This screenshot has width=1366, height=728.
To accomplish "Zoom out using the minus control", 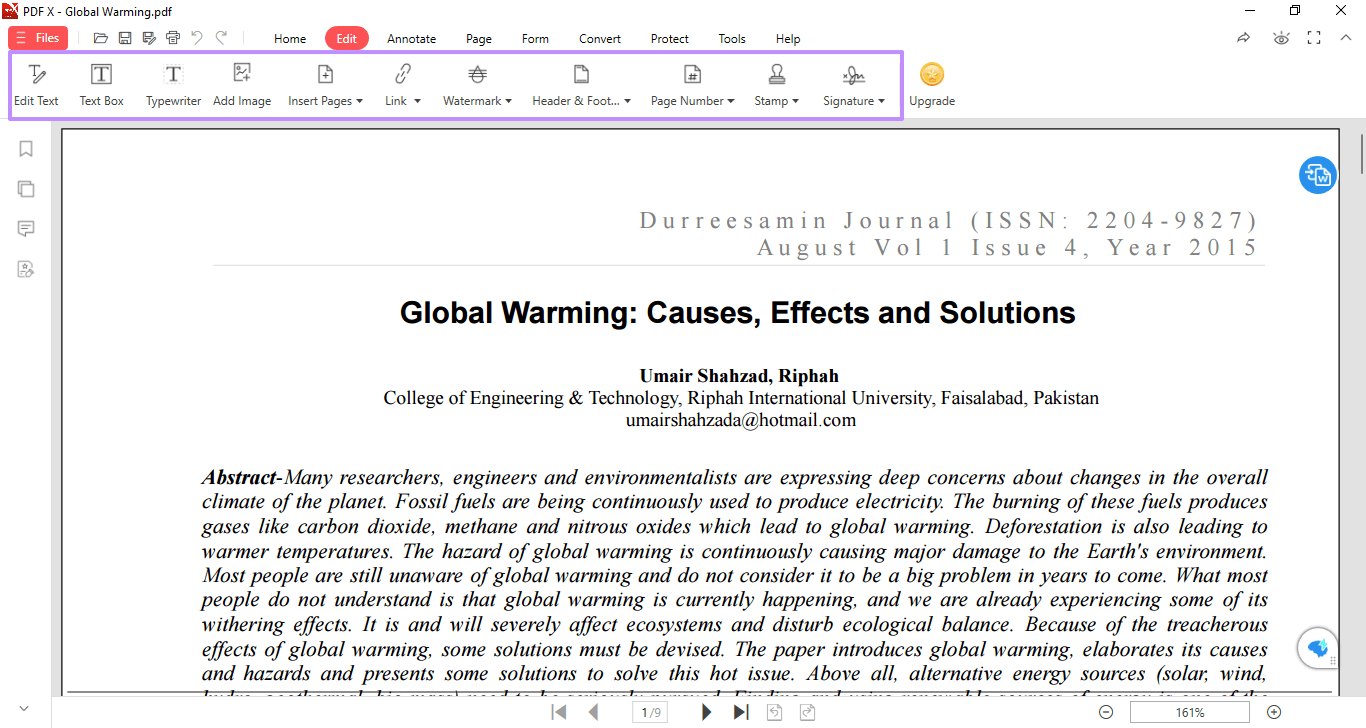I will [x=1106, y=711].
